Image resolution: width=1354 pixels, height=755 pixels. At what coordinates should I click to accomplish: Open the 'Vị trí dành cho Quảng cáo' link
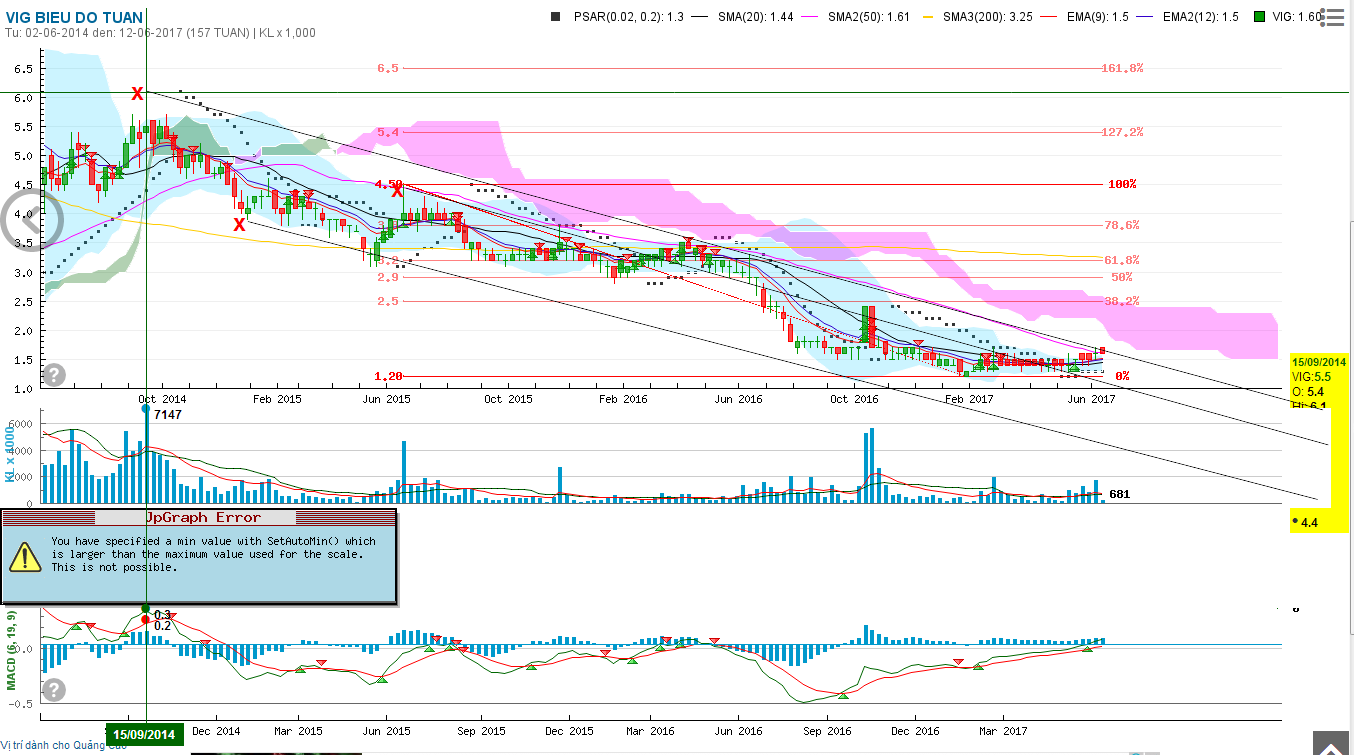tap(64, 744)
